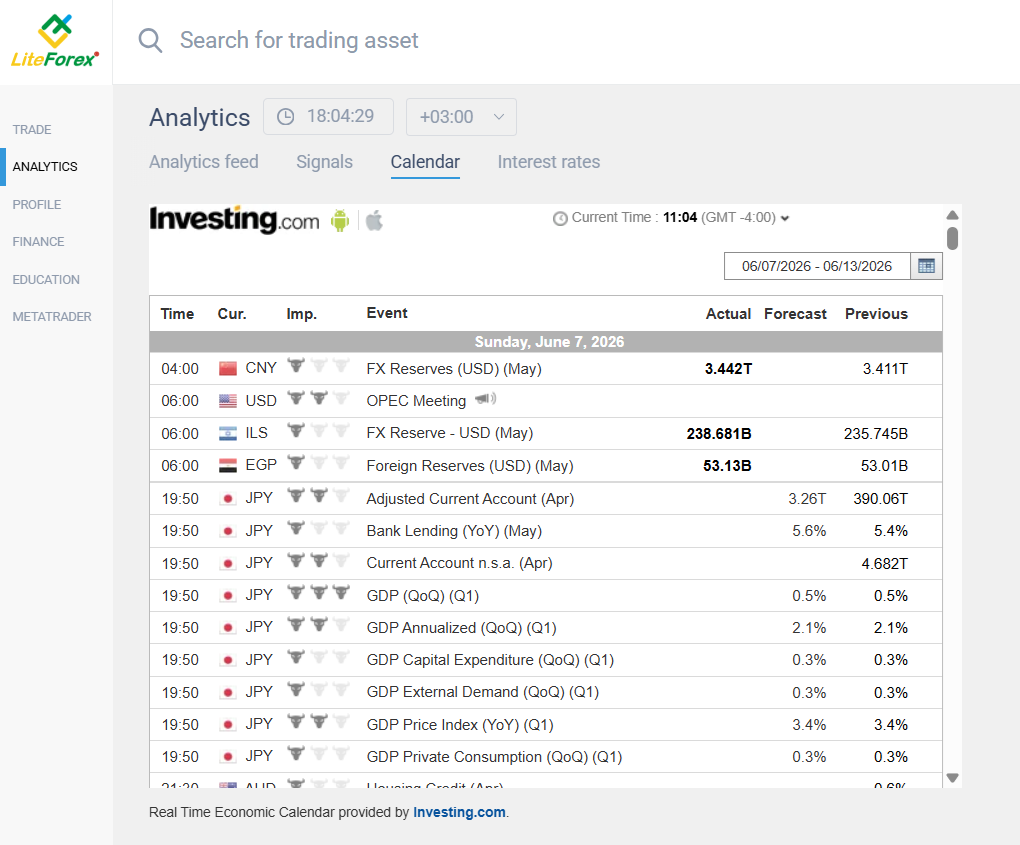Click the actual value 53.13B

(x=727, y=466)
